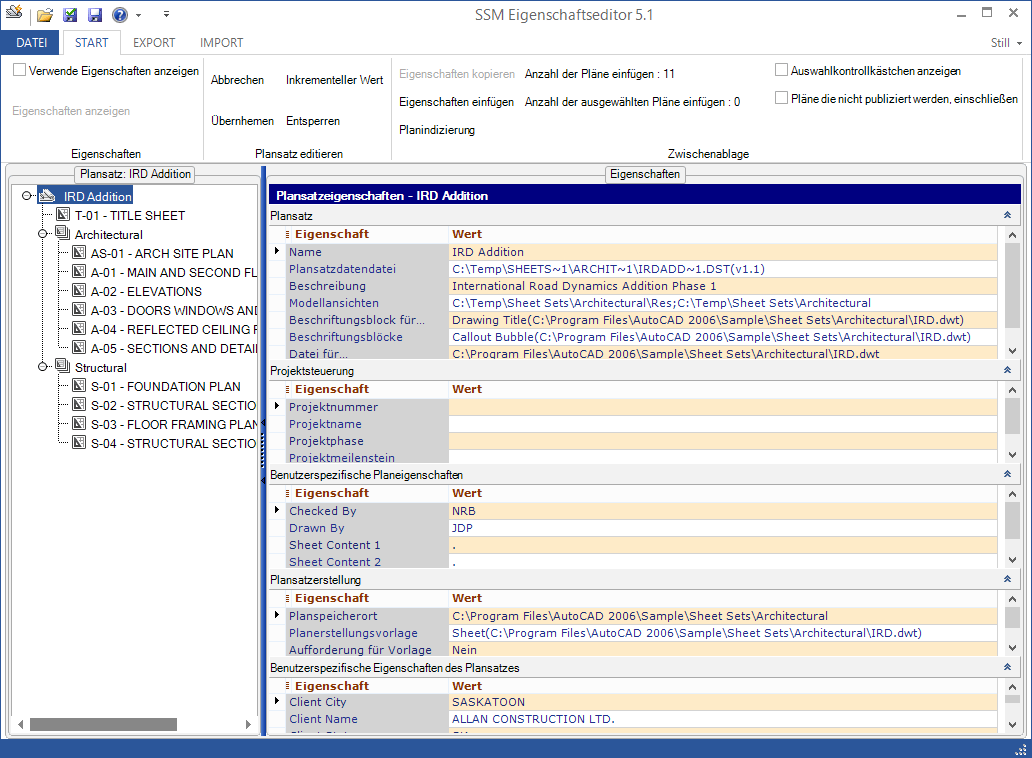
Task: Click the sheet icon beside A-05 - SECTIONS AND DETAIL
Action: coord(79,348)
